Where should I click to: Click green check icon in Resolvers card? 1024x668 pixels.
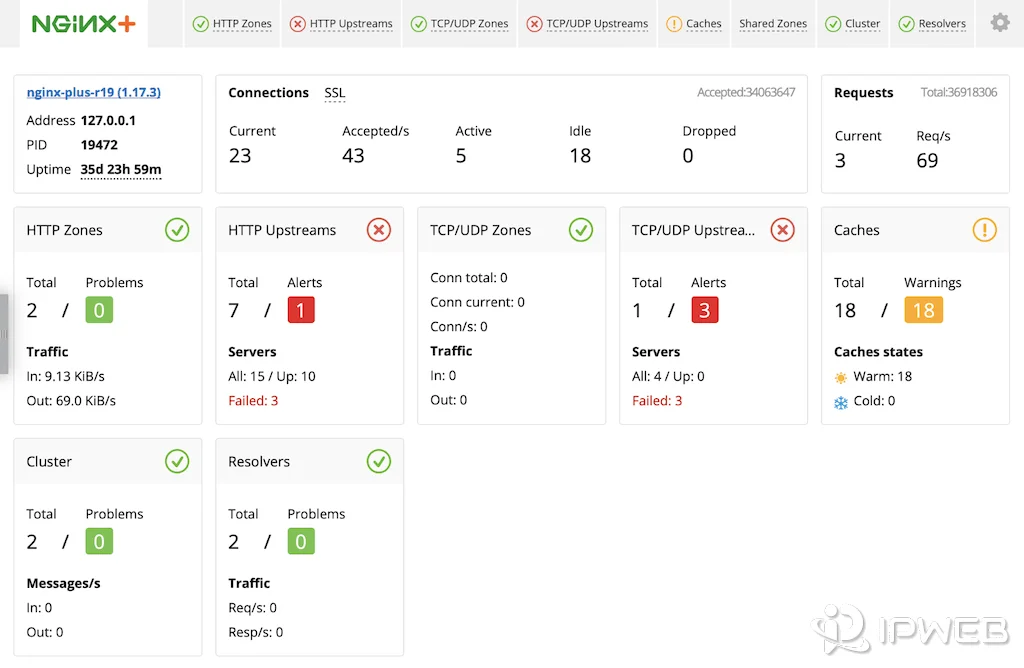click(x=379, y=461)
